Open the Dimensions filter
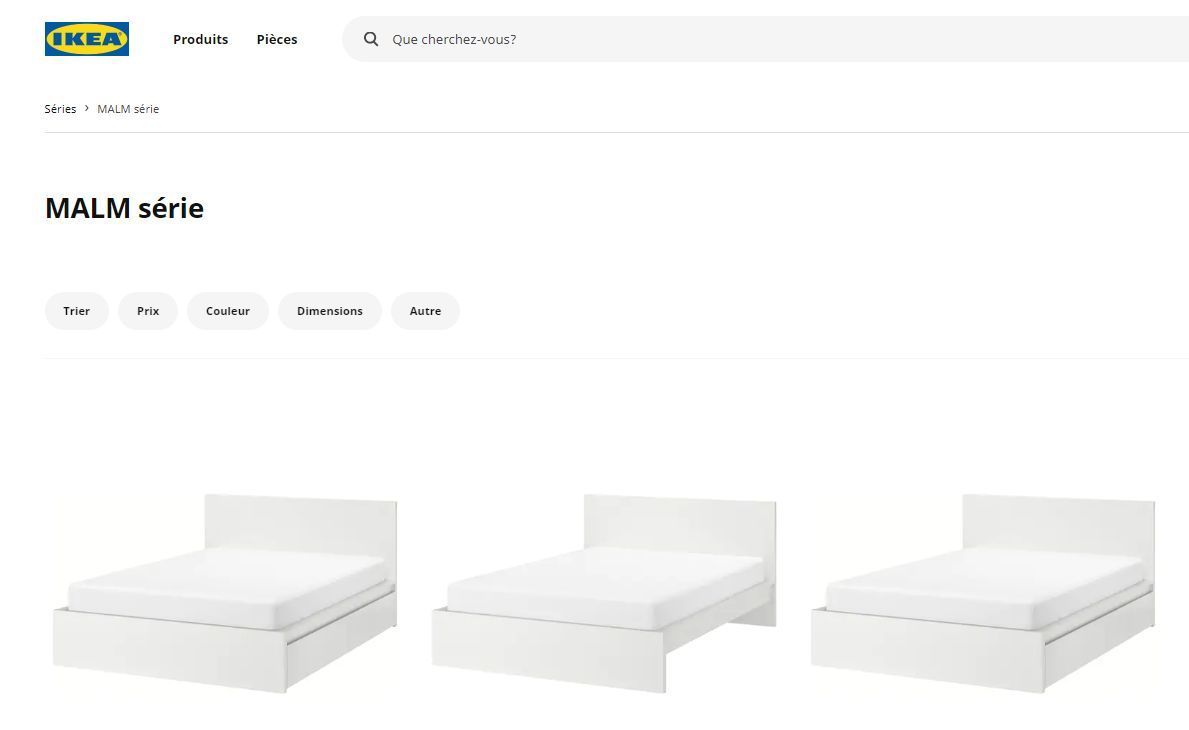Screen dimensions: 1189x730 [x=329, y=311]
